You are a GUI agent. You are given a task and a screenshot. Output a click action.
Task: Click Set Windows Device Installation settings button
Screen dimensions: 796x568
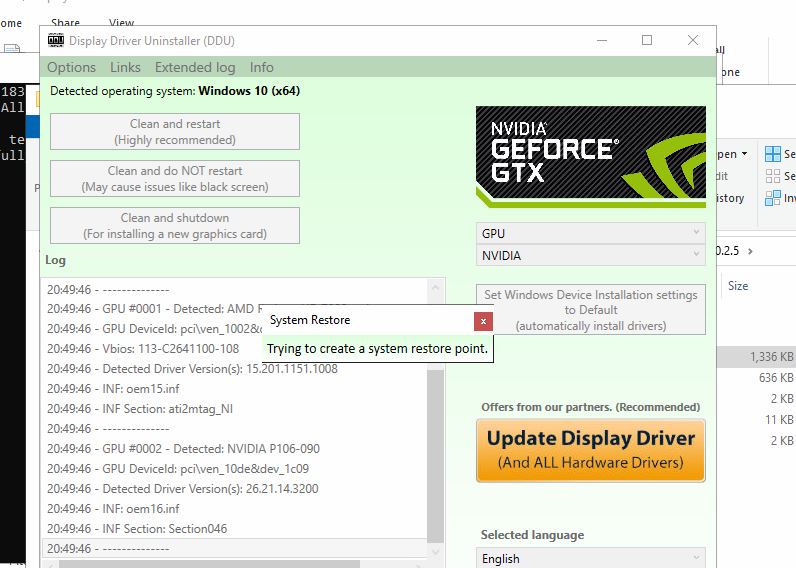click(590, 310)
